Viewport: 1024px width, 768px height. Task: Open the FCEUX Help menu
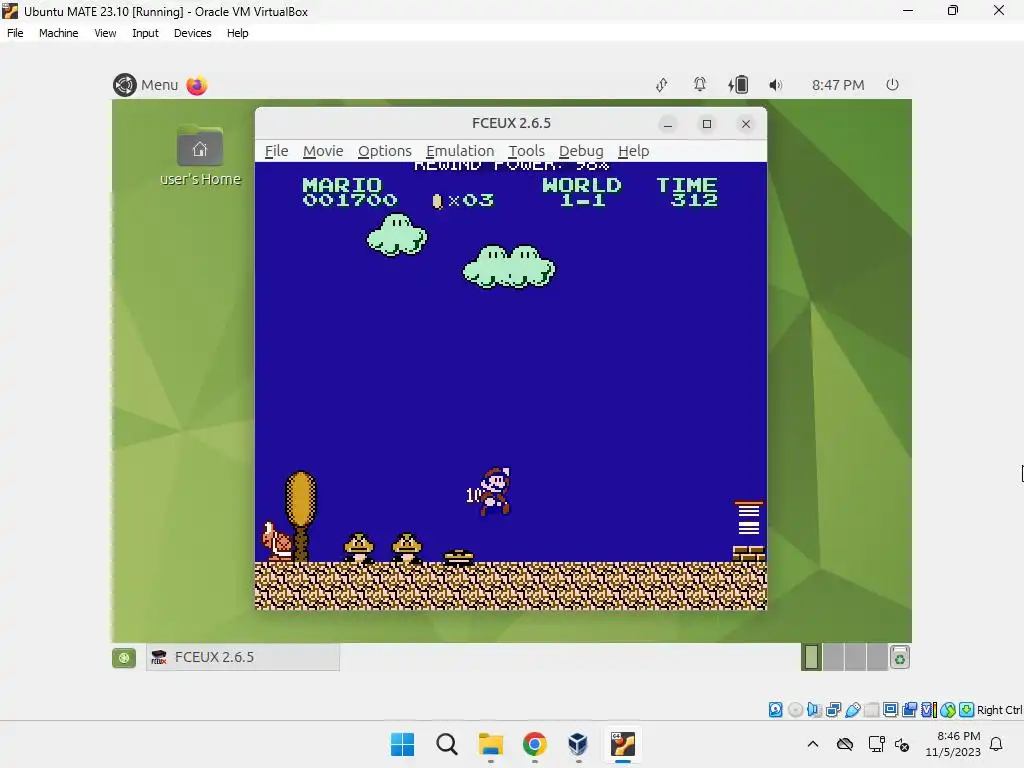633,151
